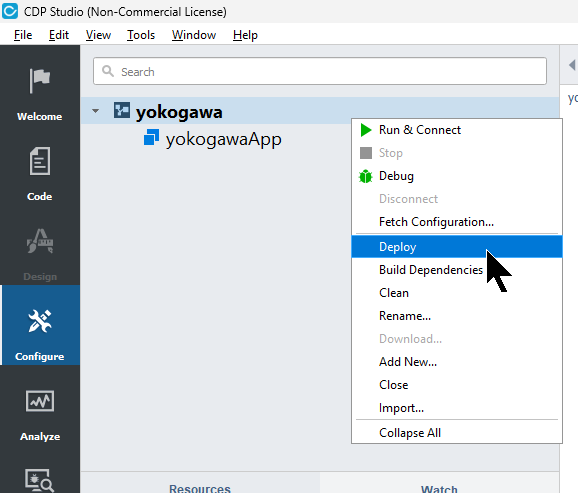Select Clean in the context menu
The height and width of the screenshot is (493, 578).
[x=457, y=293]
